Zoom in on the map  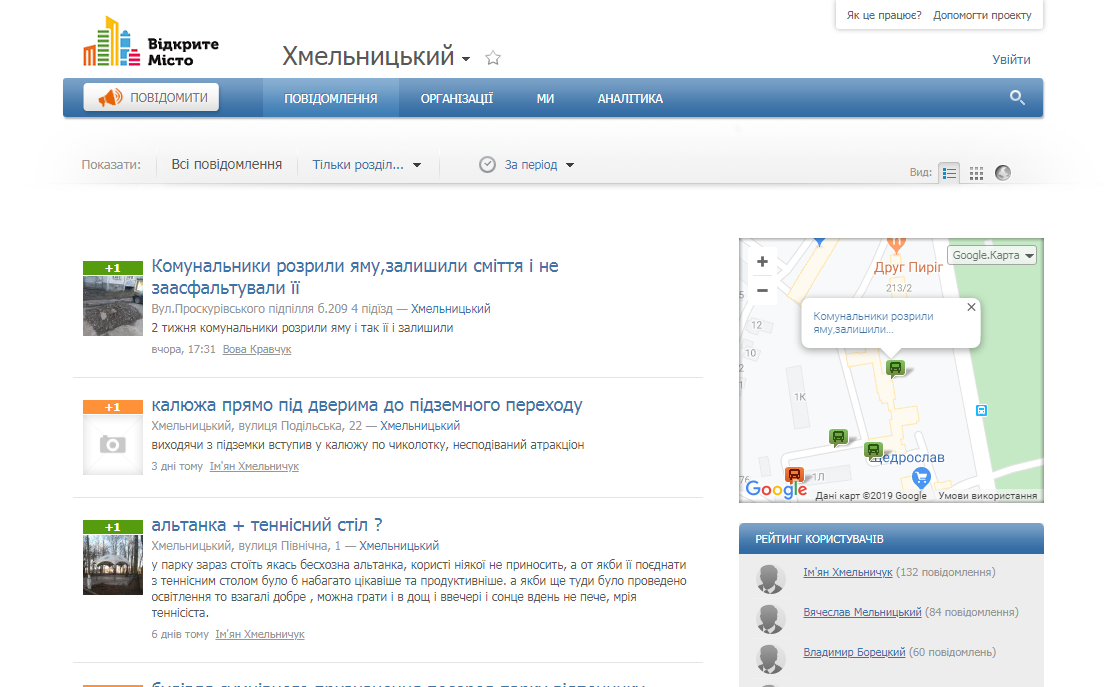pyautogui.click(x=762, y=262)
